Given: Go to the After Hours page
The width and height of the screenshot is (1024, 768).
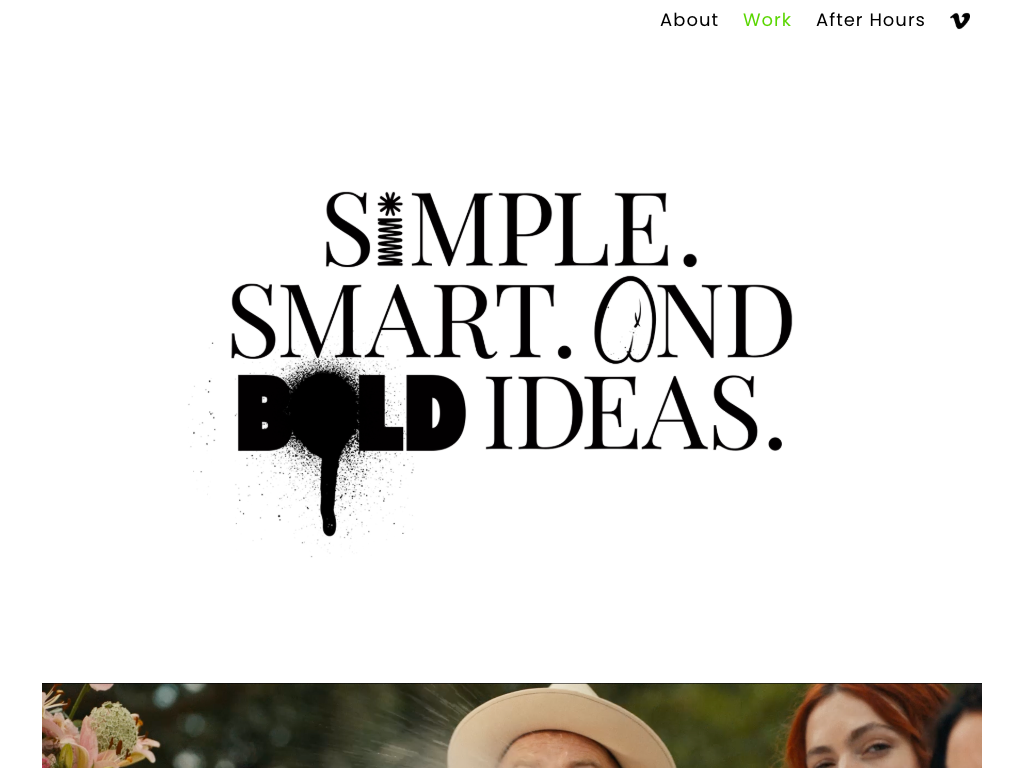Looking at the screenshot, I should pos(870,20).
